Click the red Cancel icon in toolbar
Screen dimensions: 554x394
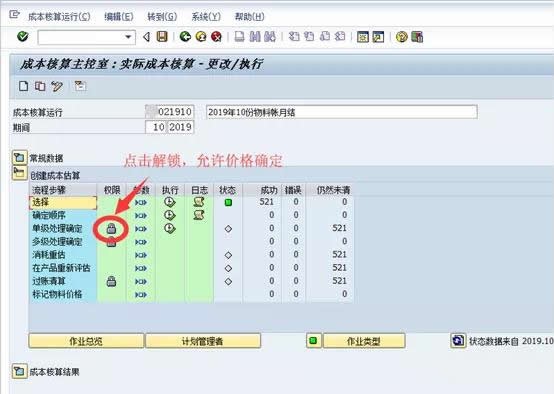point(216,36)
